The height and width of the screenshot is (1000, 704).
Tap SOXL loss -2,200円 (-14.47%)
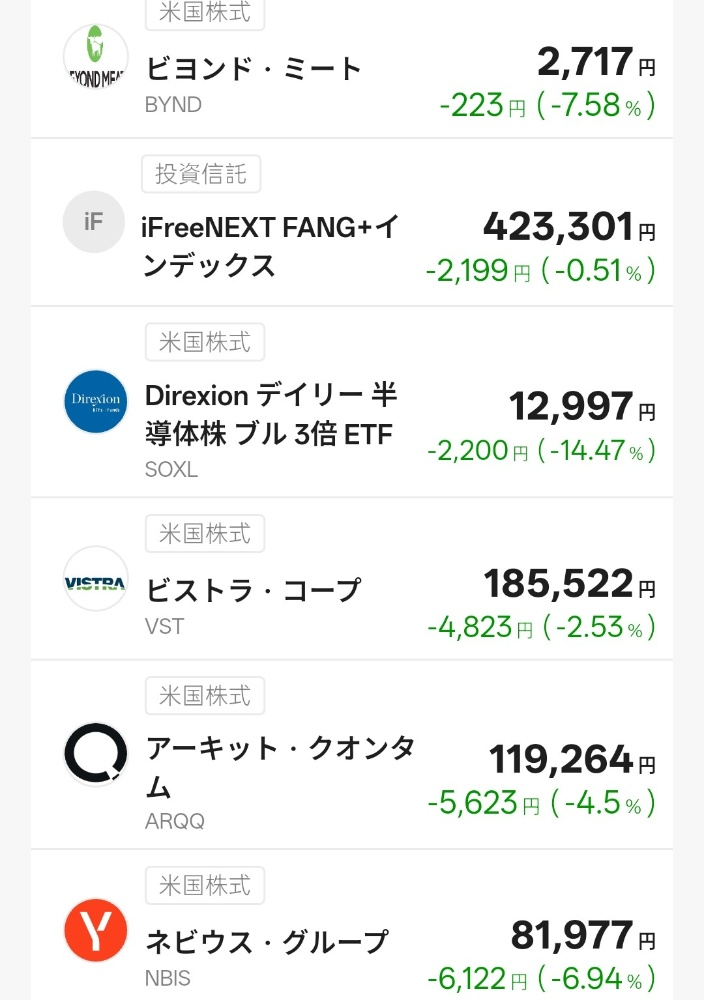click(541, 451)
